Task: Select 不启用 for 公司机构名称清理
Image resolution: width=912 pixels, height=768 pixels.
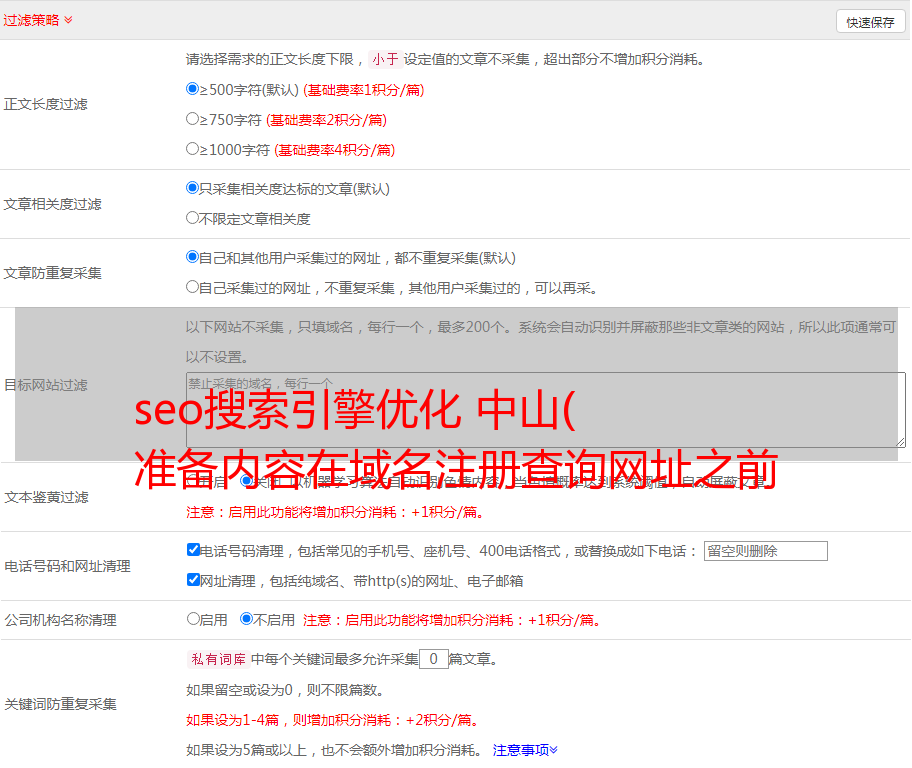Action: pyautogui.click(x=247, y=619)
